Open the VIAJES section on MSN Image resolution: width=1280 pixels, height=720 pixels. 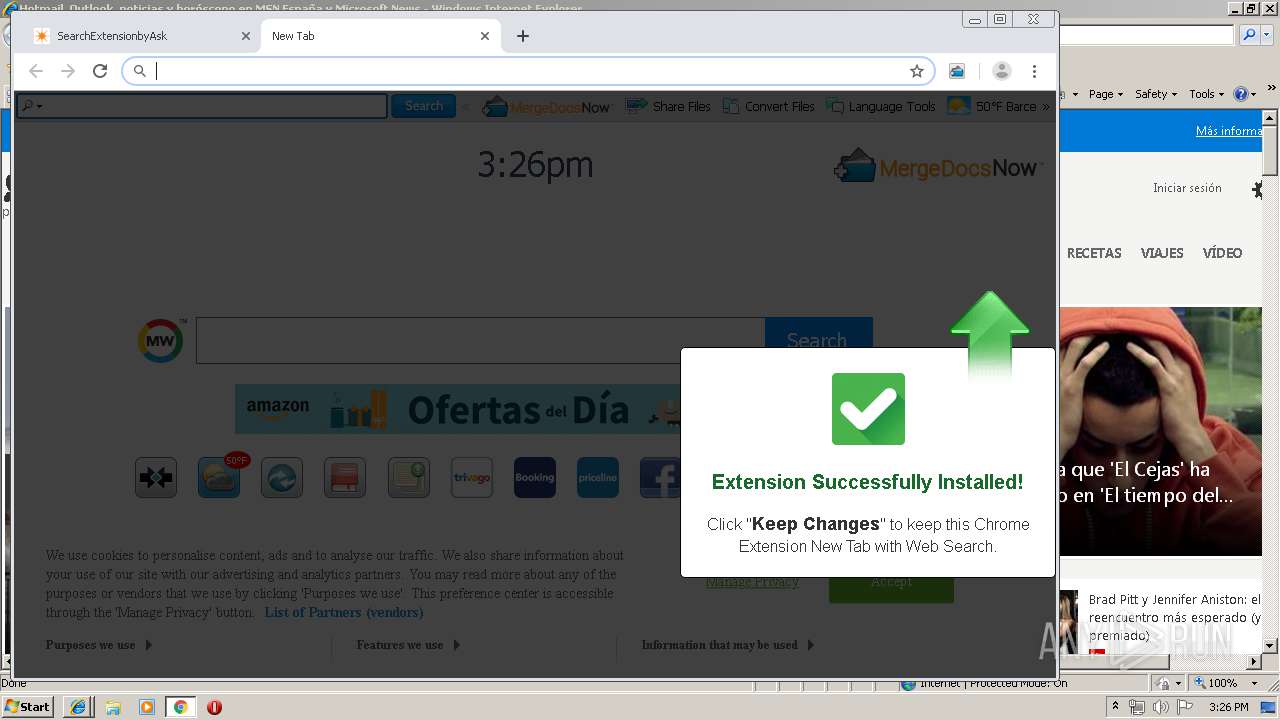(1162, 253)
